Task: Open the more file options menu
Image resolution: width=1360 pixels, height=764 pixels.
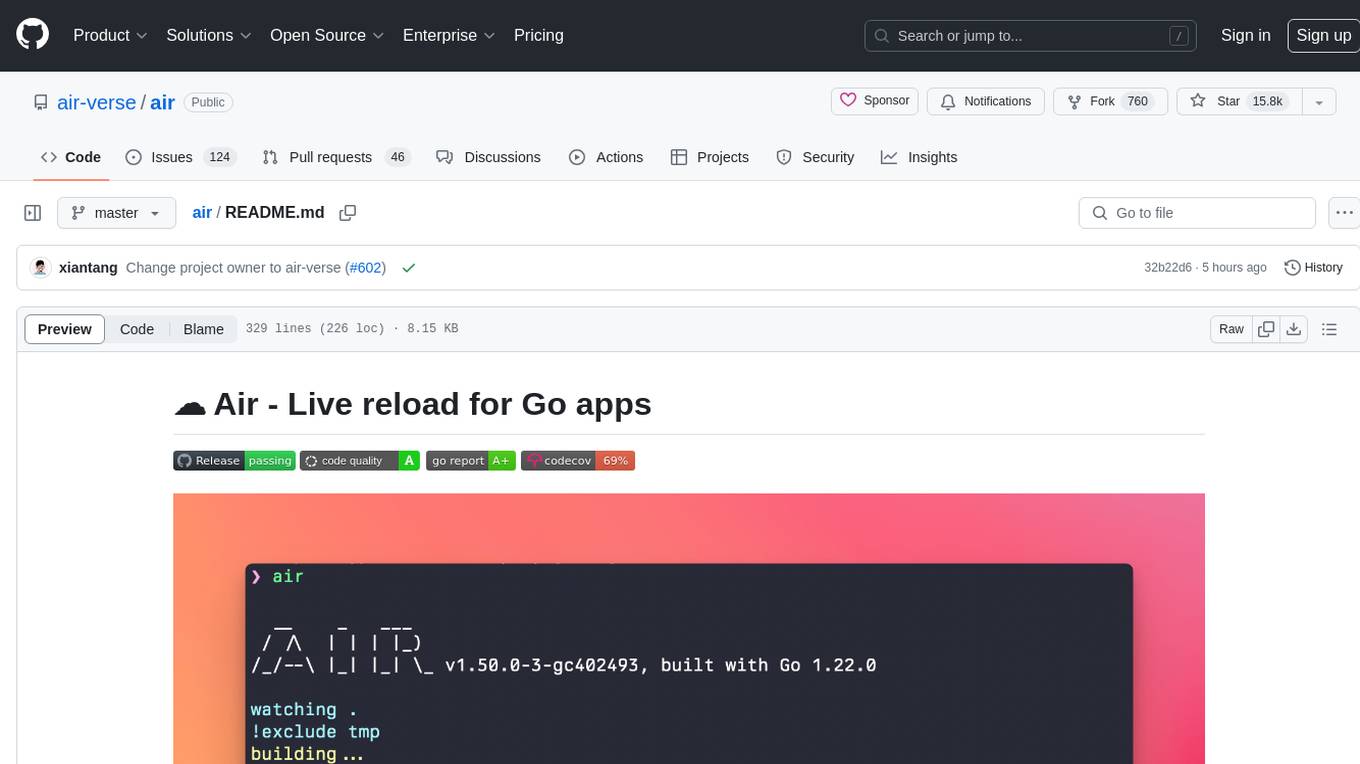Action: pyautogui.click(x=1344, y=213)
